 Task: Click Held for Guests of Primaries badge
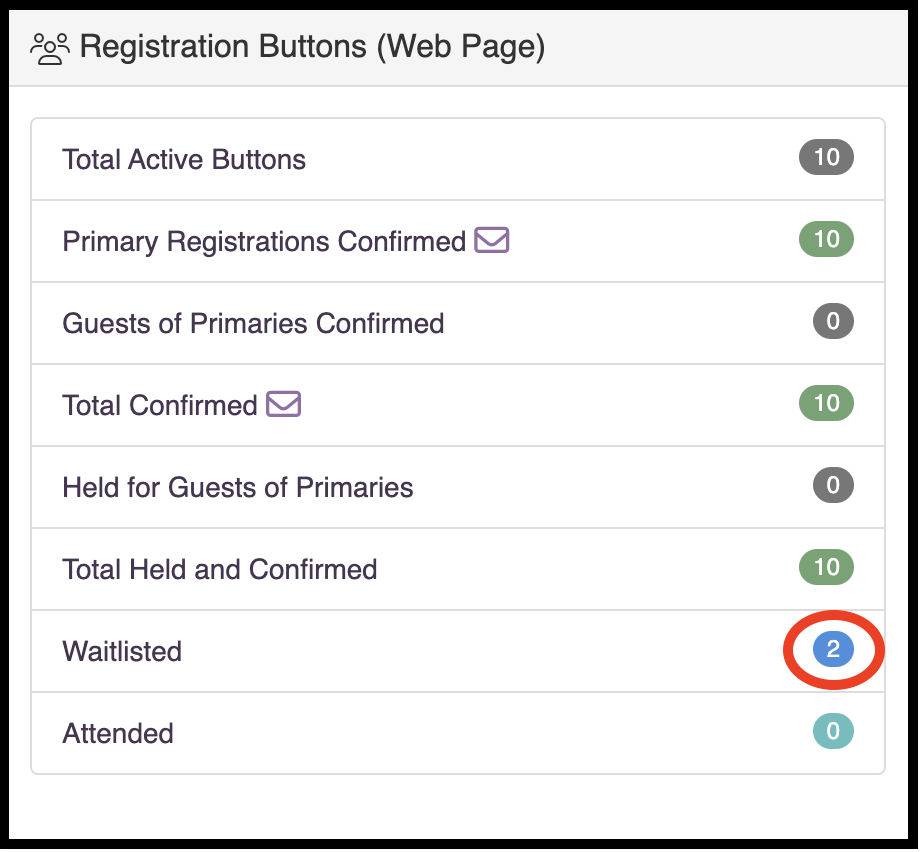click(833, 485)
